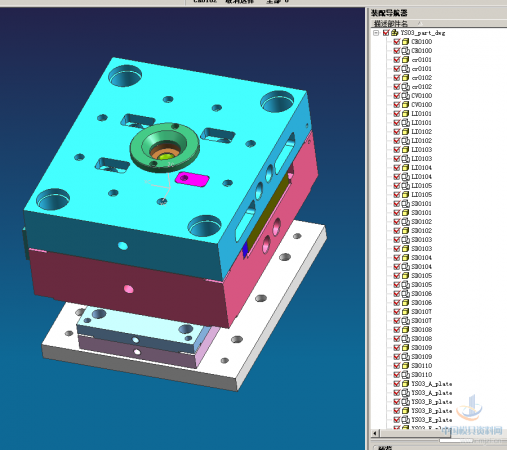Collapse the YS03_part_dwg tree node

click(376, 33)
